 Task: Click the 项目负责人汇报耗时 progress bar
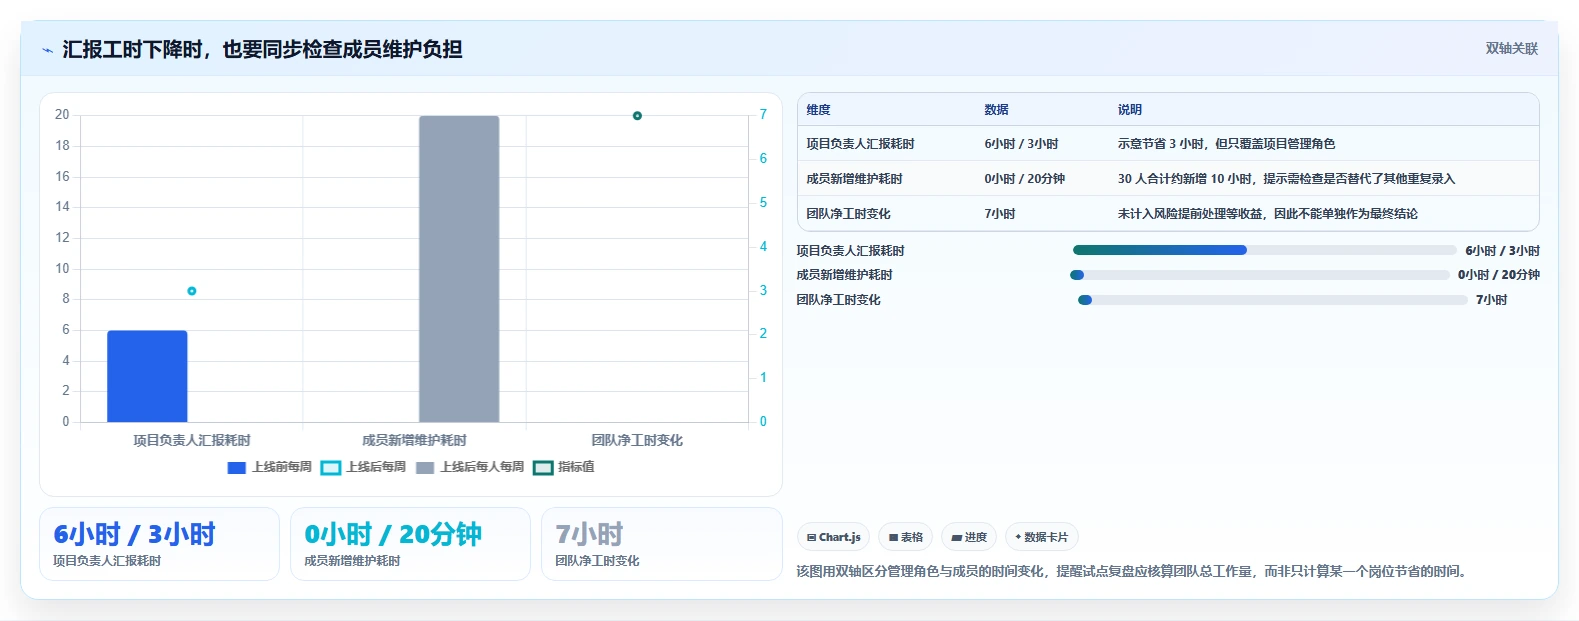pos(1265,250)
